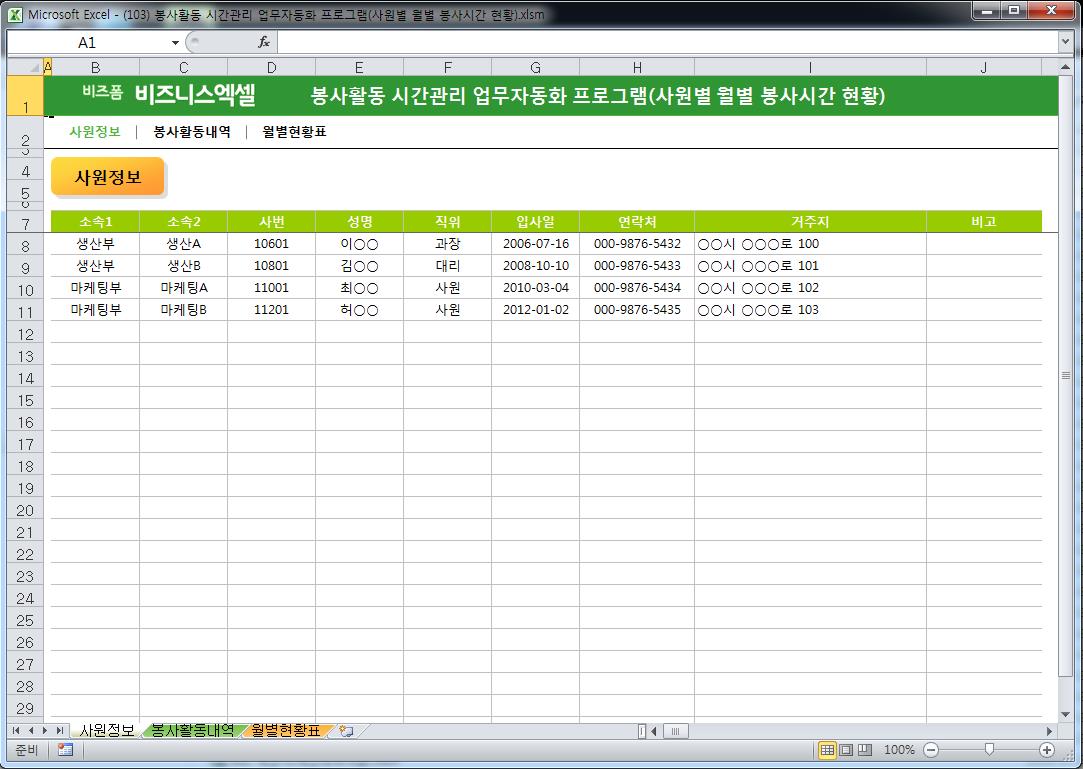Screen dimensions: 1083x769
Task: Click the zoom in plus button
Action: pos(1047,750)
